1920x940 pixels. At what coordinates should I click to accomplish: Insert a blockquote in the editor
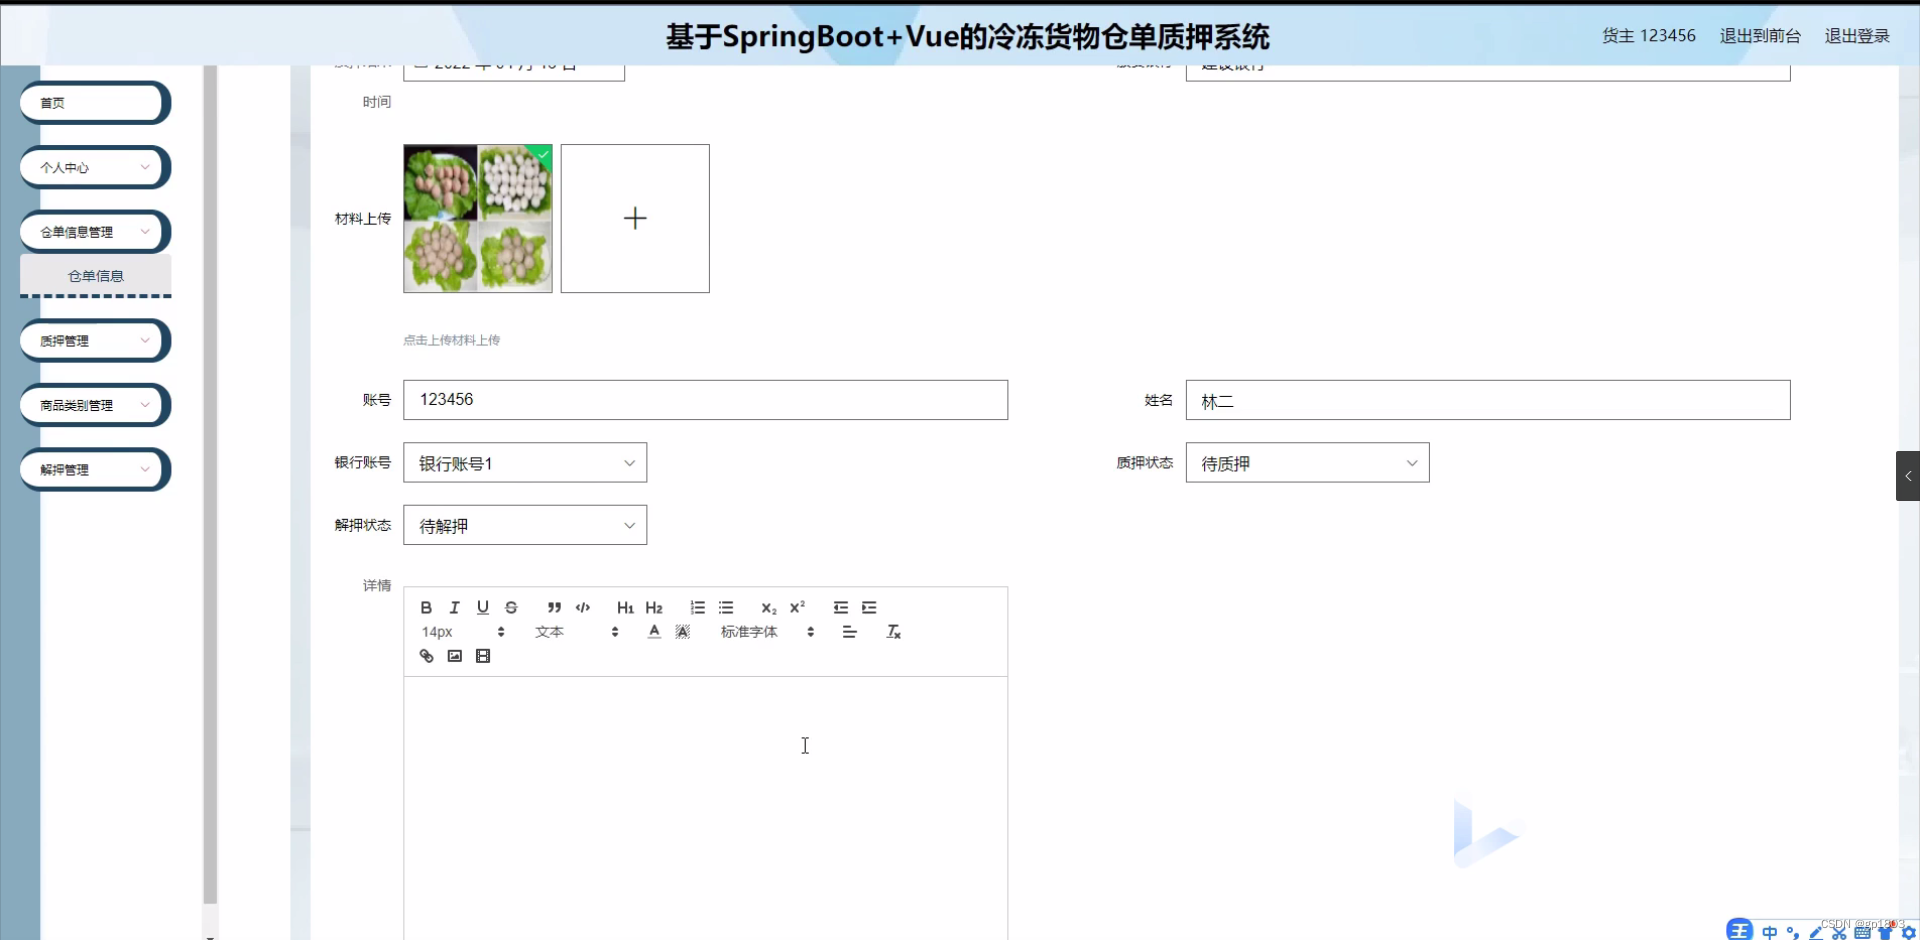click(555, 607)
